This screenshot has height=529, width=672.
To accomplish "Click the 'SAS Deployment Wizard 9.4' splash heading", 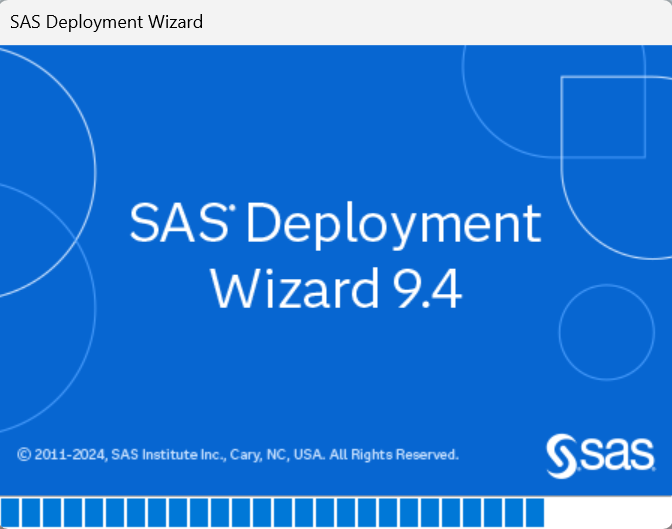I will (336, 255).
